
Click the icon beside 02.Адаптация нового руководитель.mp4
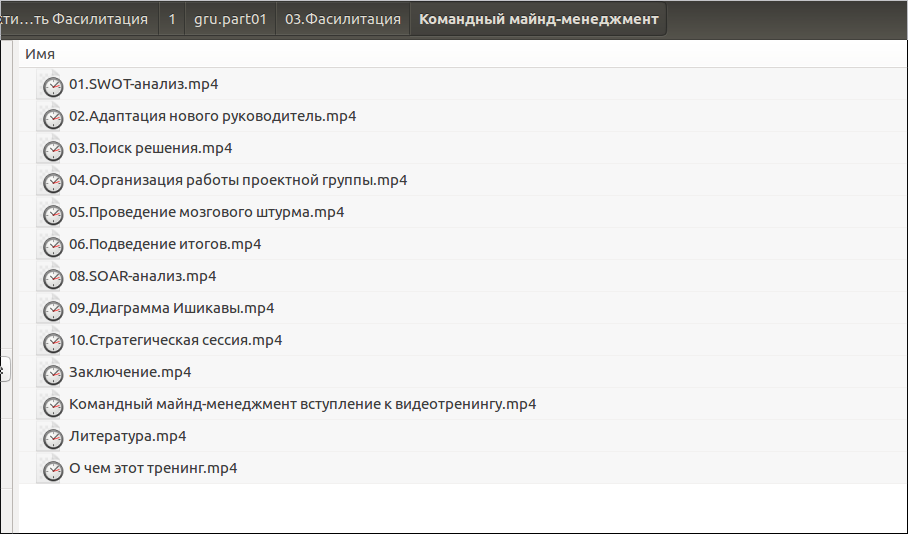[52, 117]
